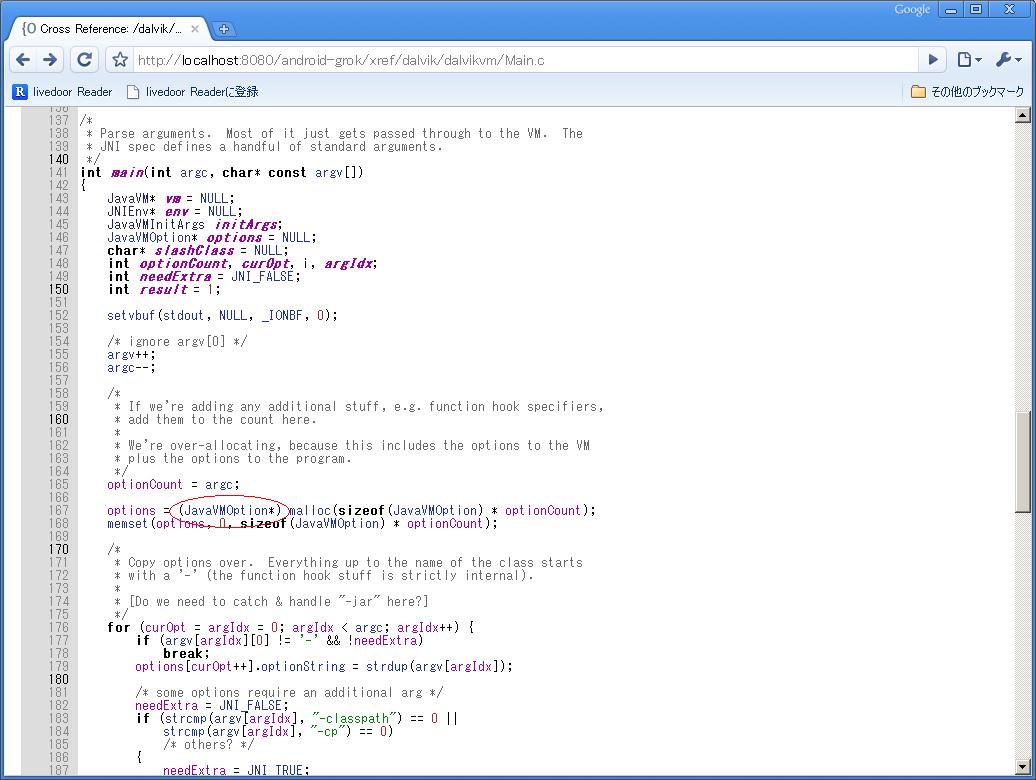
Task: Click the slashClass variable on line 147
Action: [x=194, y=250]
